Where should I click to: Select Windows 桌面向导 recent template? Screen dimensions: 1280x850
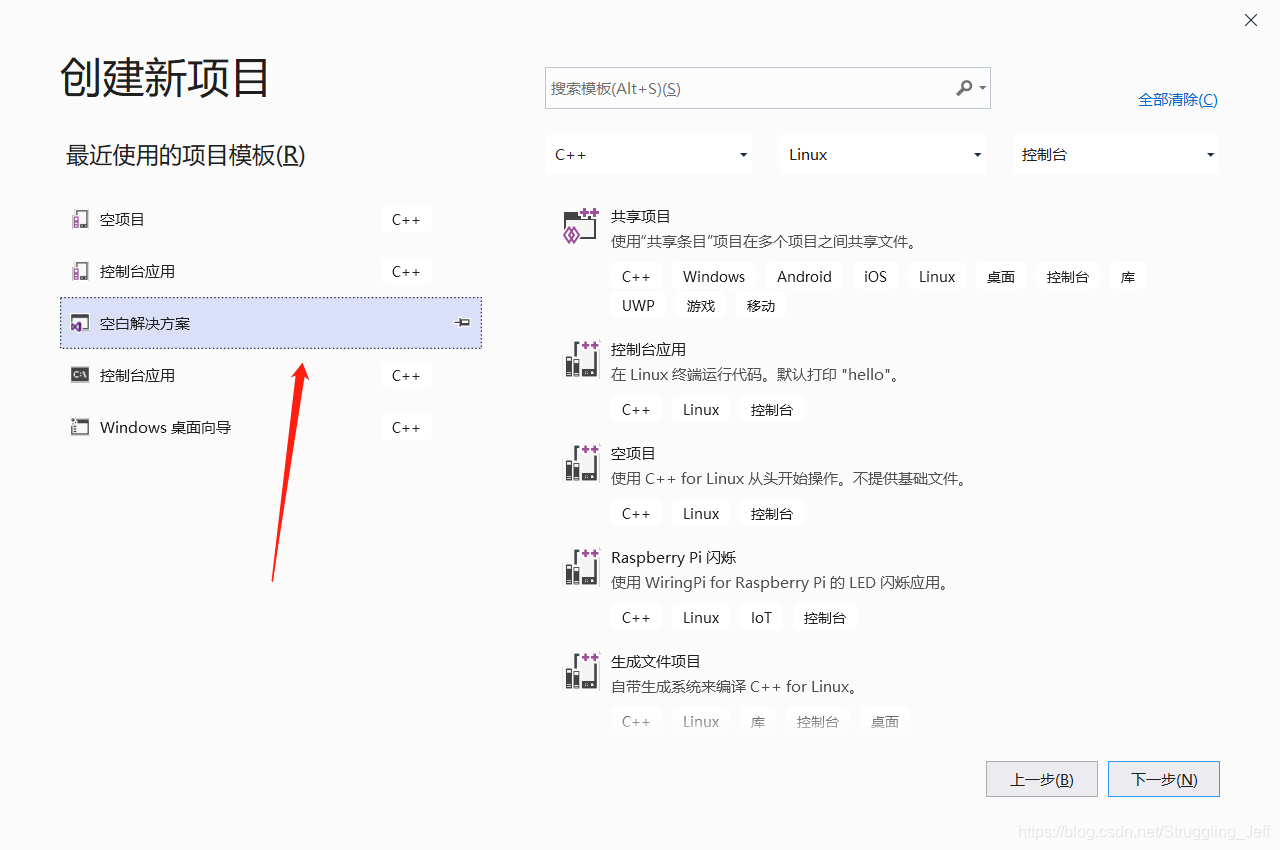(x=271, y=427)
